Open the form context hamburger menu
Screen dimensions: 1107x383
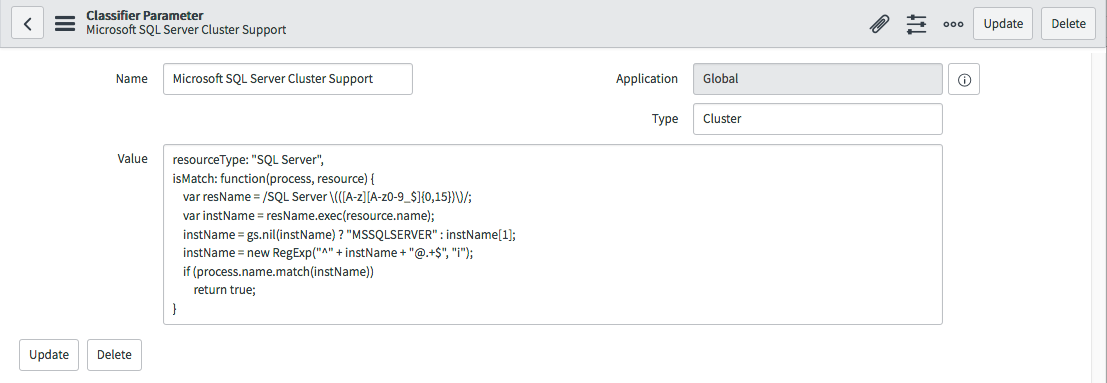pos(65,23)
